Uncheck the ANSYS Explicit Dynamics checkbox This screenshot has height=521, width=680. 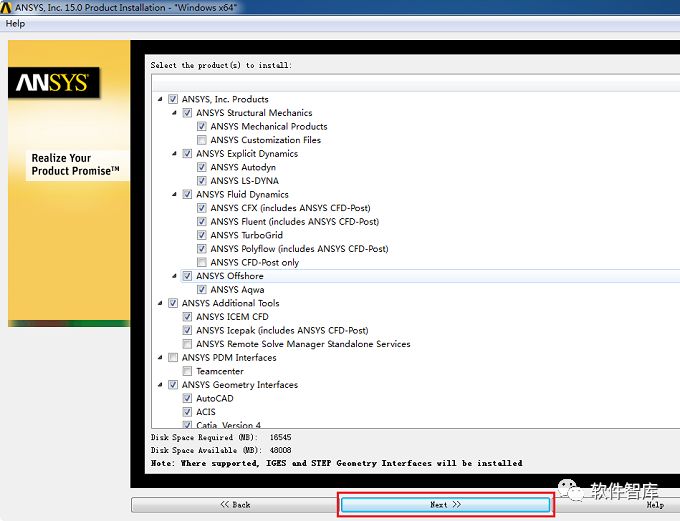click(187, 154)
